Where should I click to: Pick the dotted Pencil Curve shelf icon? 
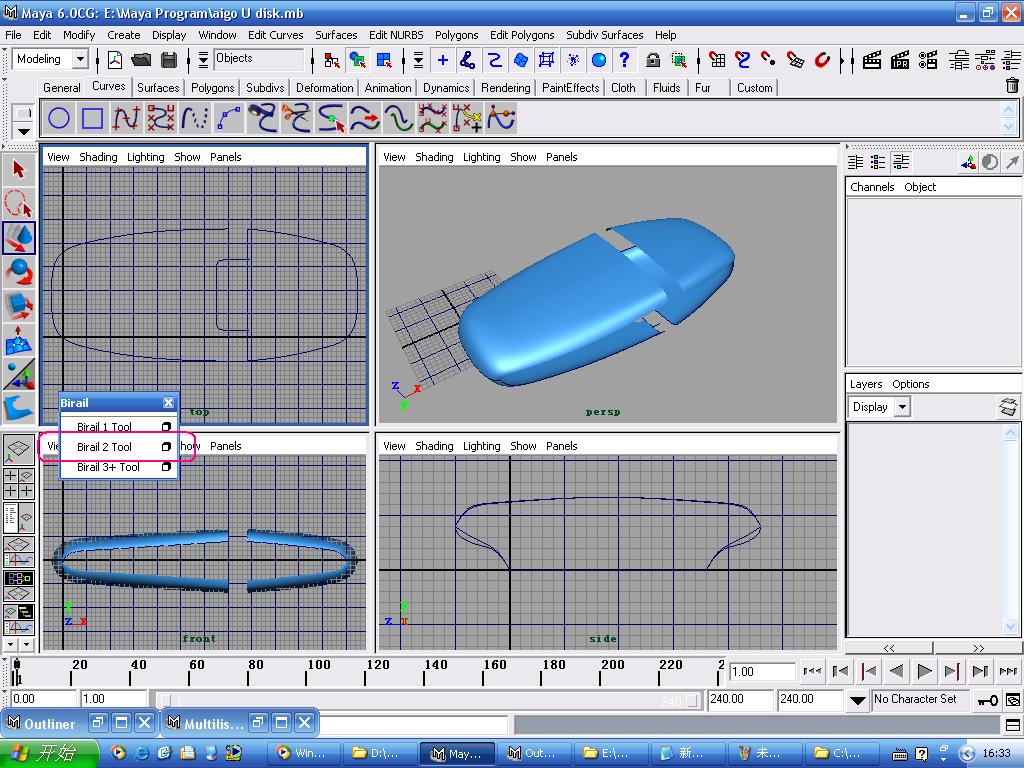point(195,118)
